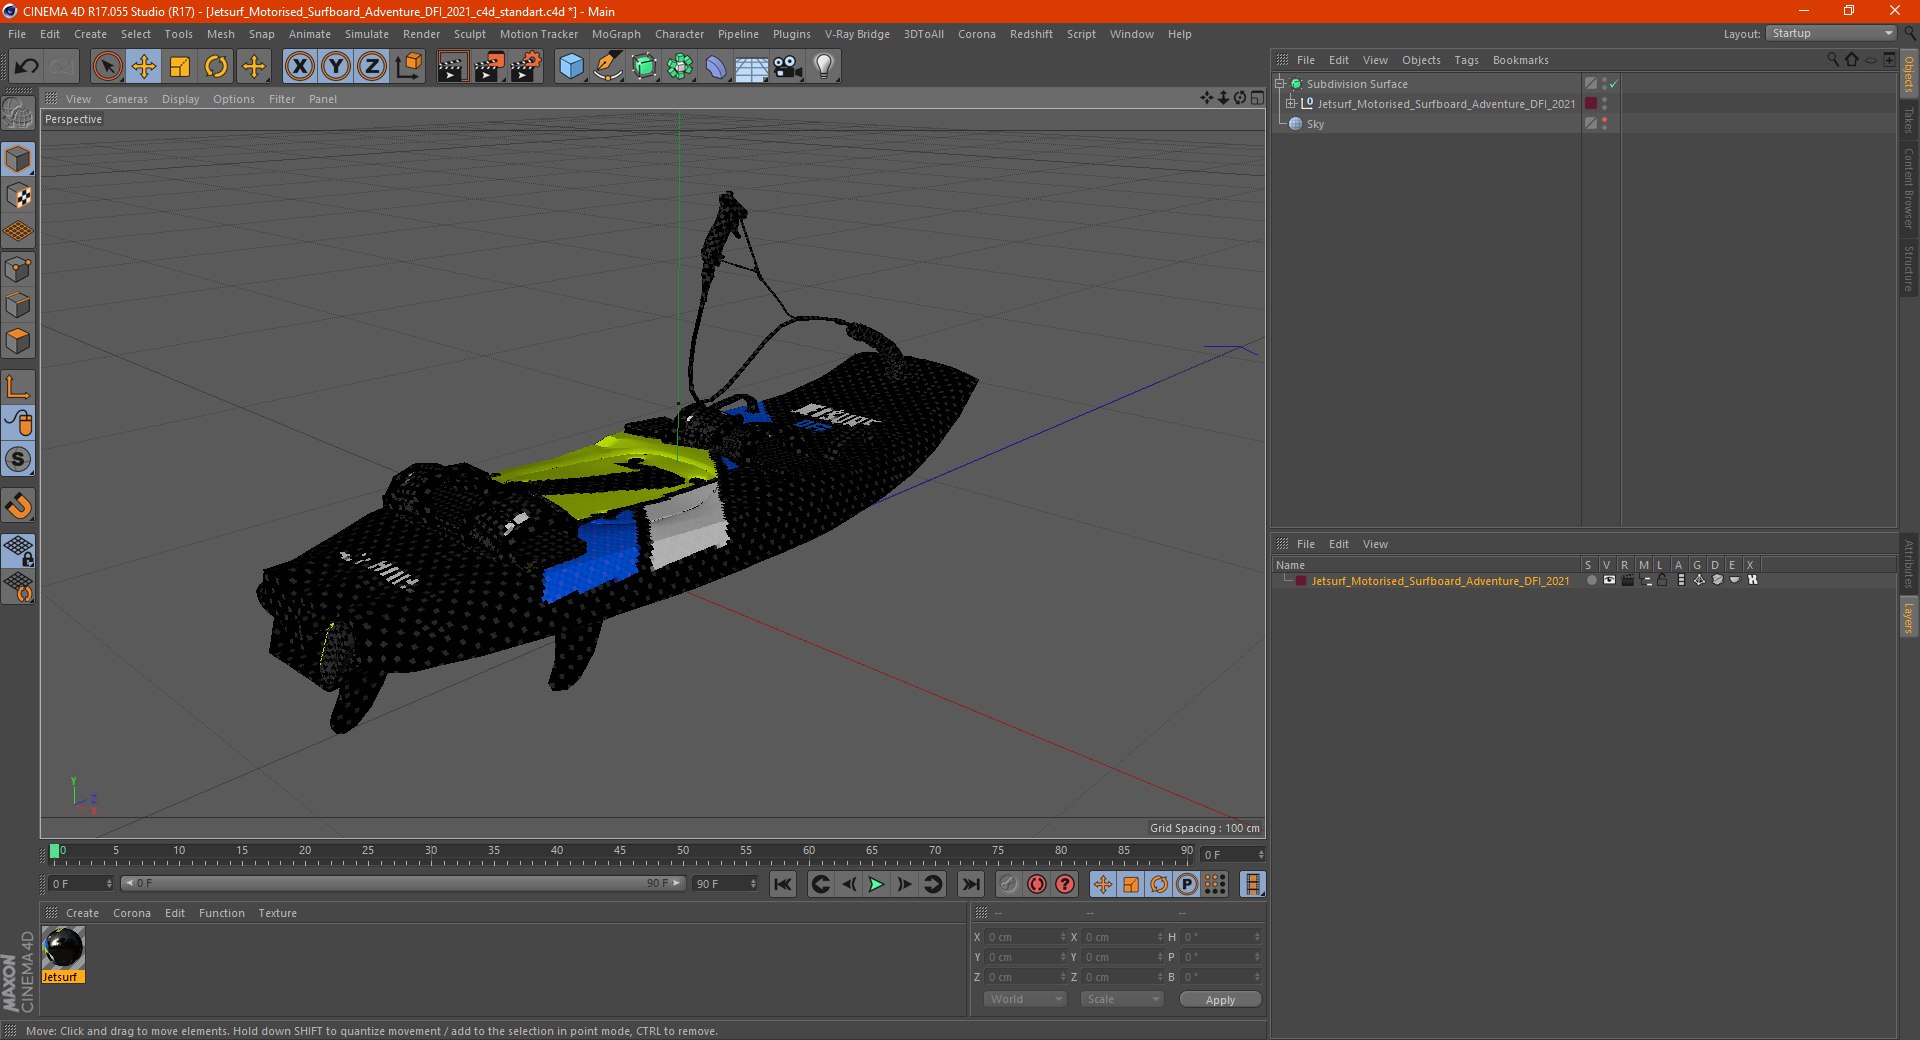The image size is (1920, 1040).
Task: Add a Camera object
Action: [x=788, y=67]
